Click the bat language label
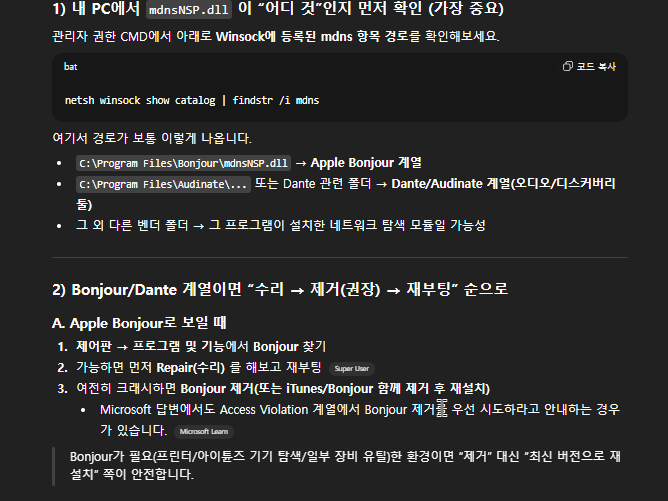The width and height of the screenshot is (668, 501). click(70, 66)
